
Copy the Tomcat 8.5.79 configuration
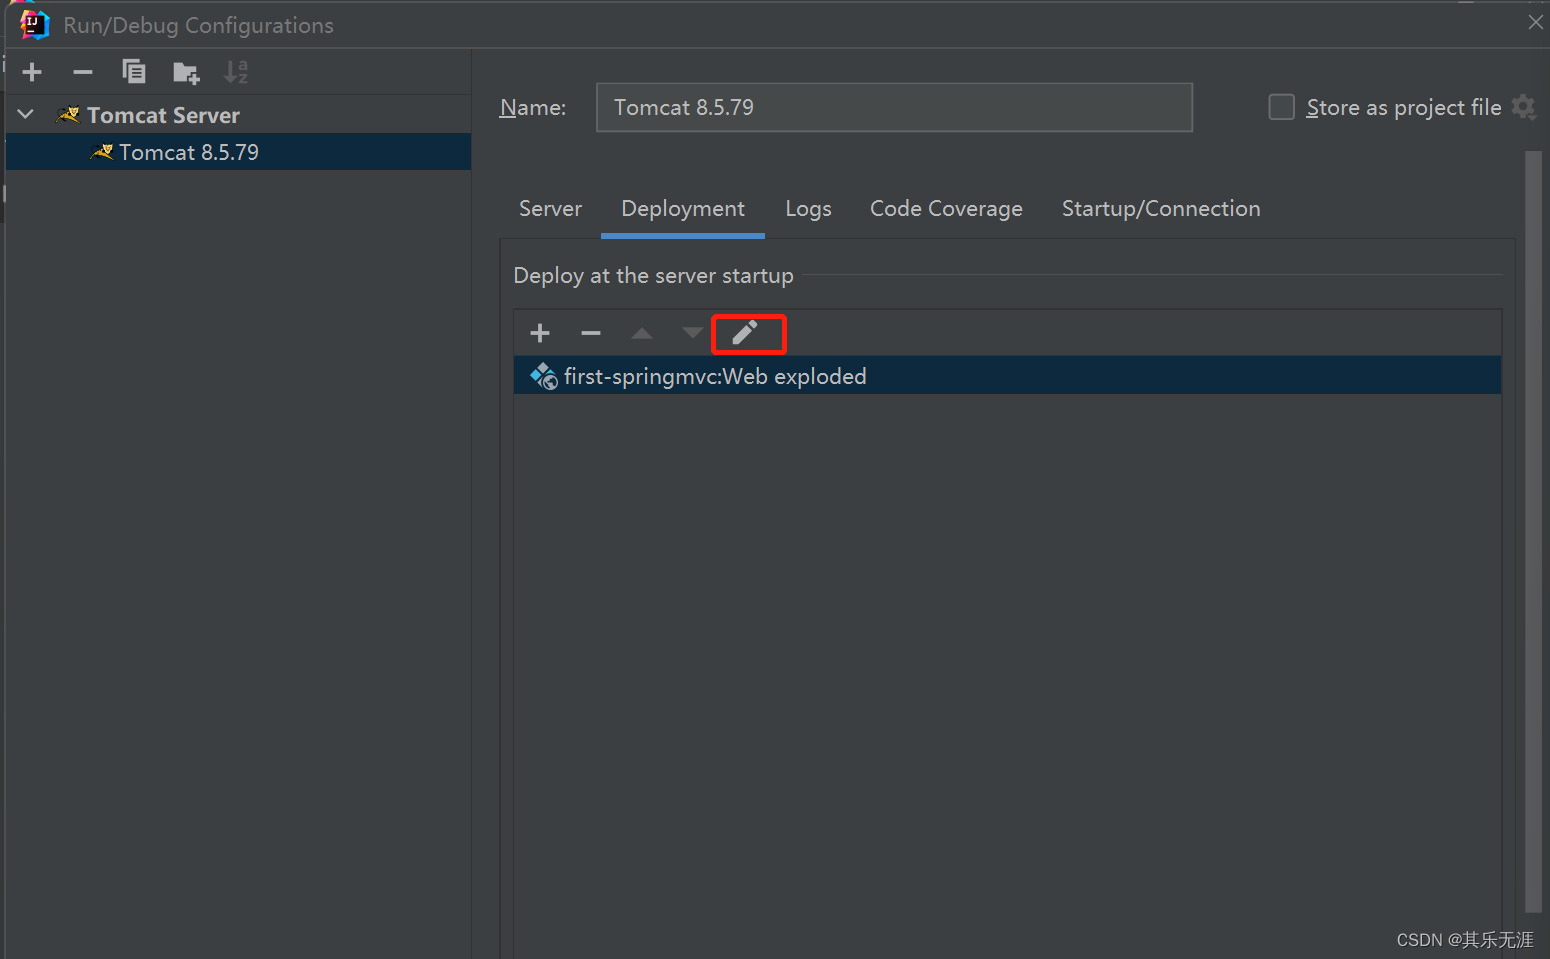(x=134, y=71)
